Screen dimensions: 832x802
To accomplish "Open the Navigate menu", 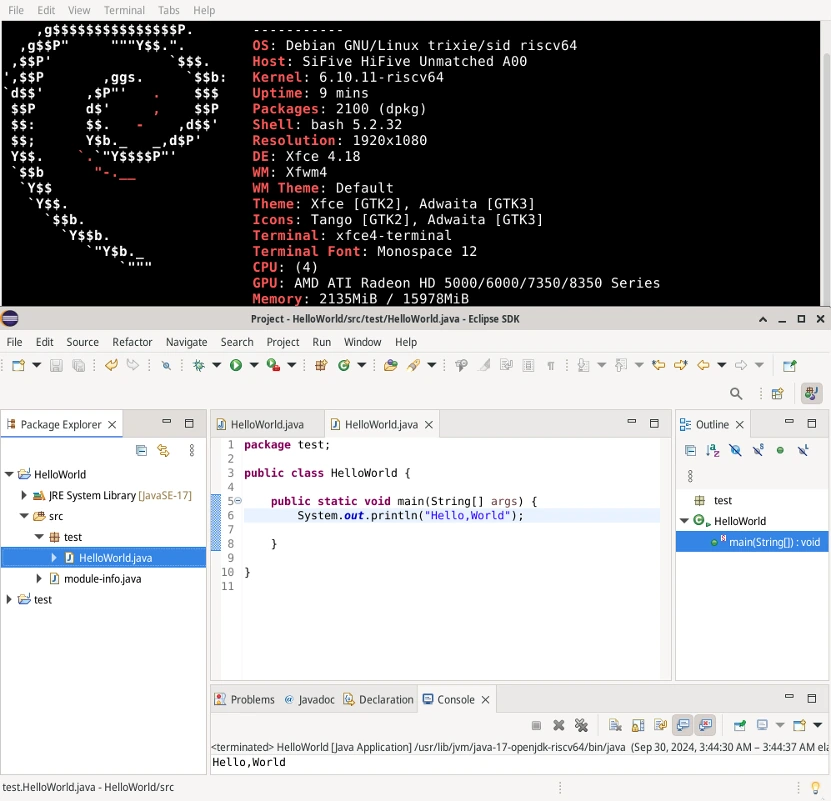I will (186, 342).
